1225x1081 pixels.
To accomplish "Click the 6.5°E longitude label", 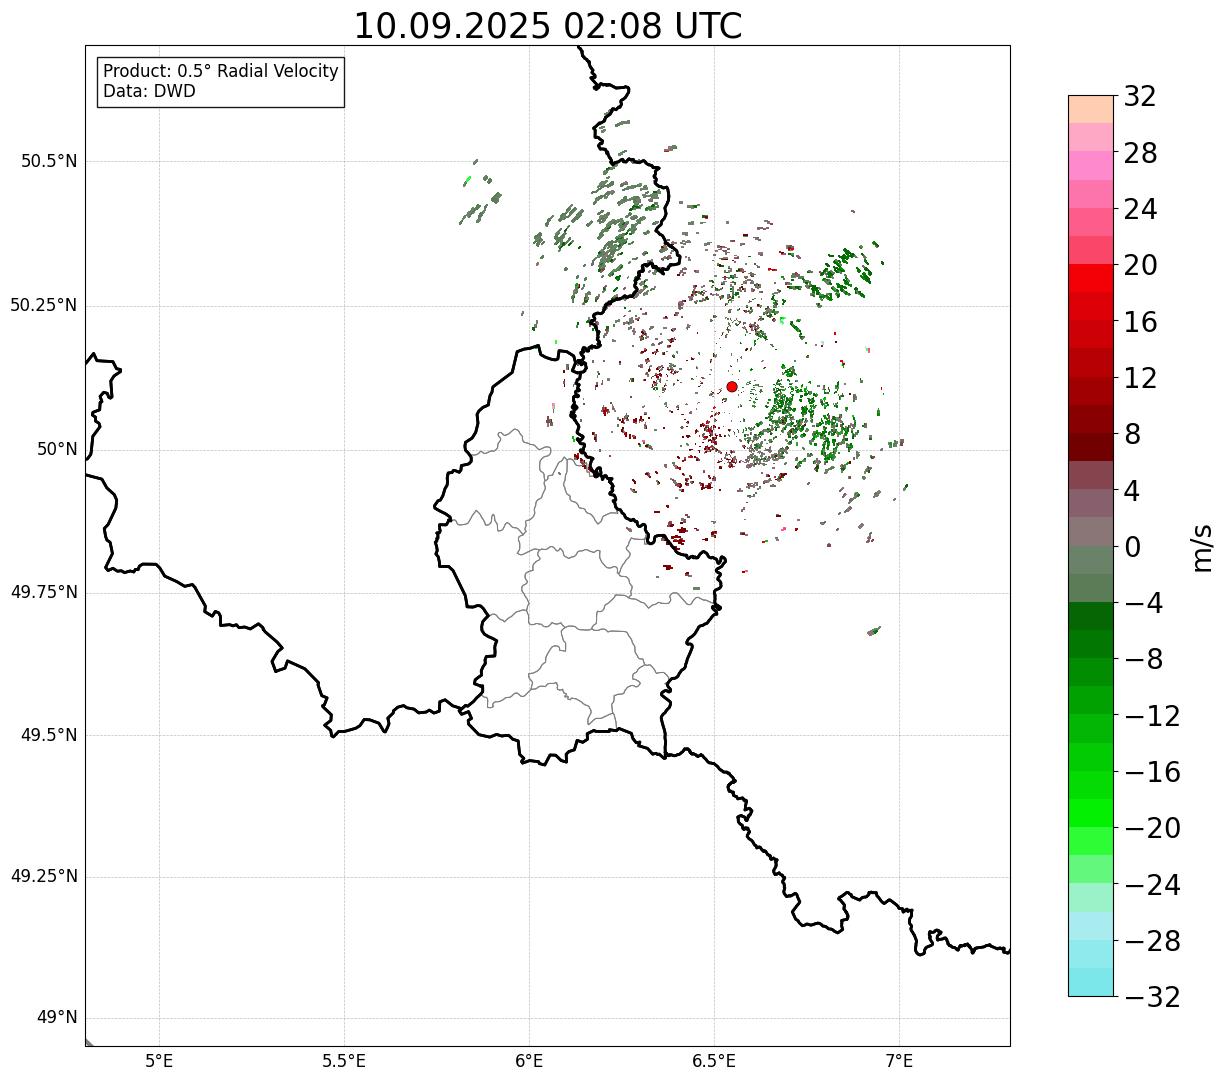I will click(x=714, y=1061).
